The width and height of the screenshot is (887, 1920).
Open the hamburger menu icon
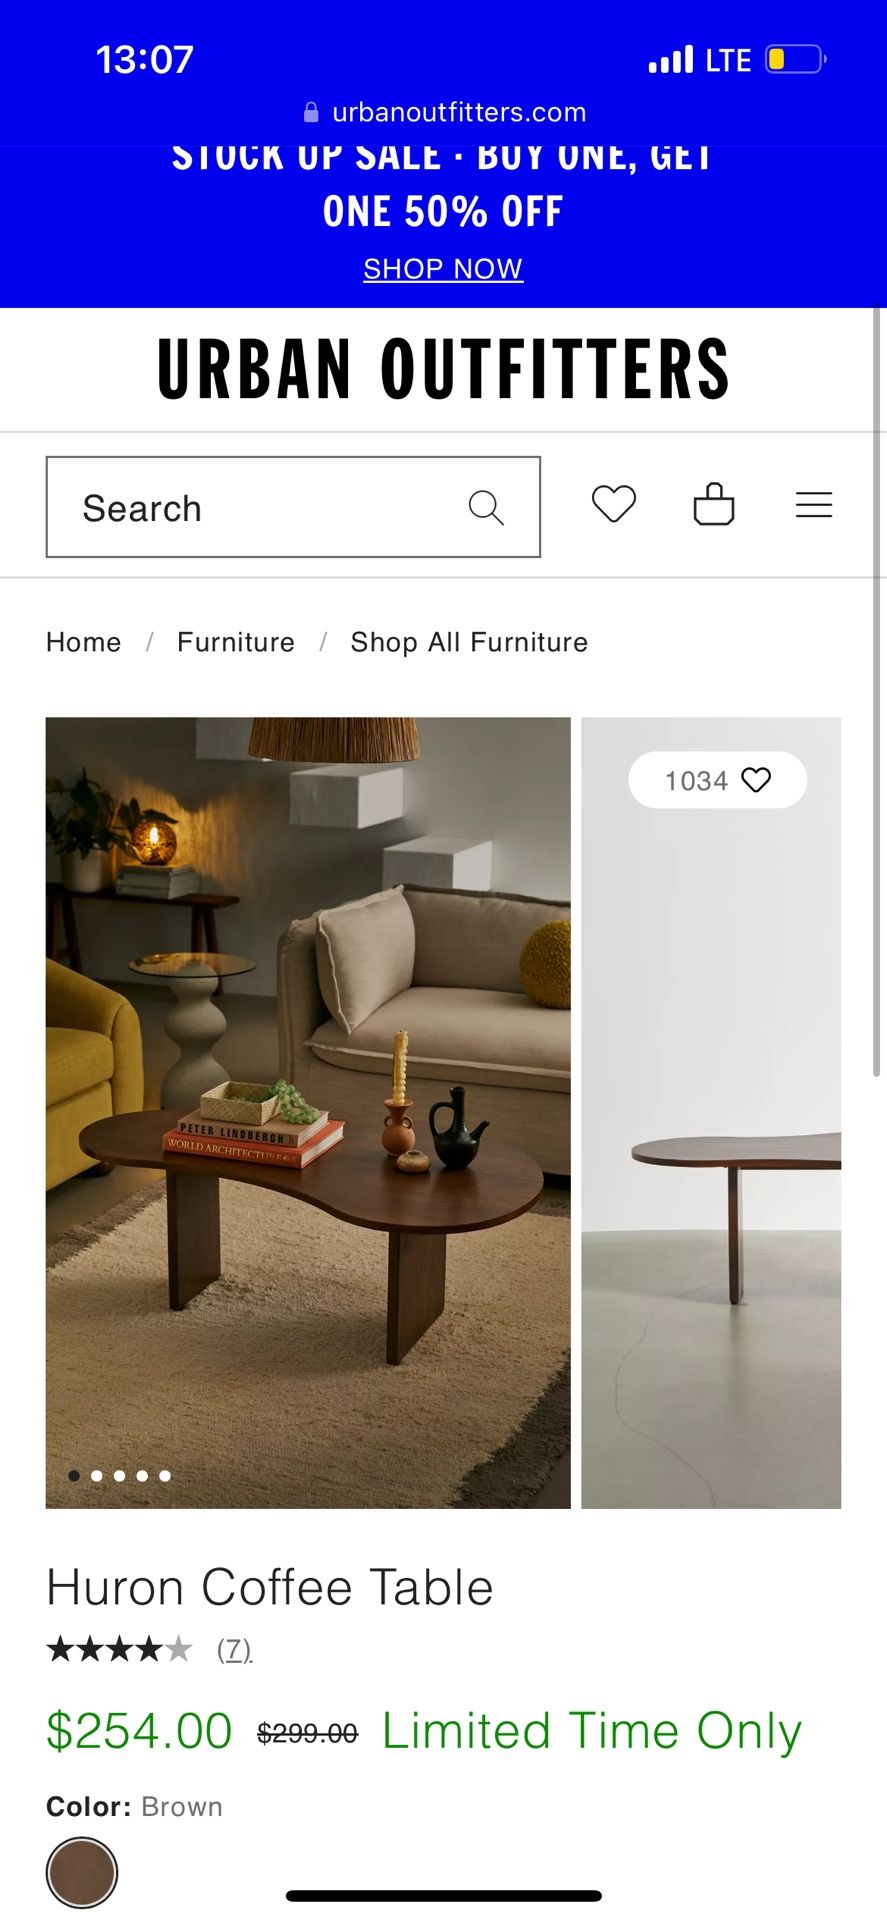coord(814,505)
